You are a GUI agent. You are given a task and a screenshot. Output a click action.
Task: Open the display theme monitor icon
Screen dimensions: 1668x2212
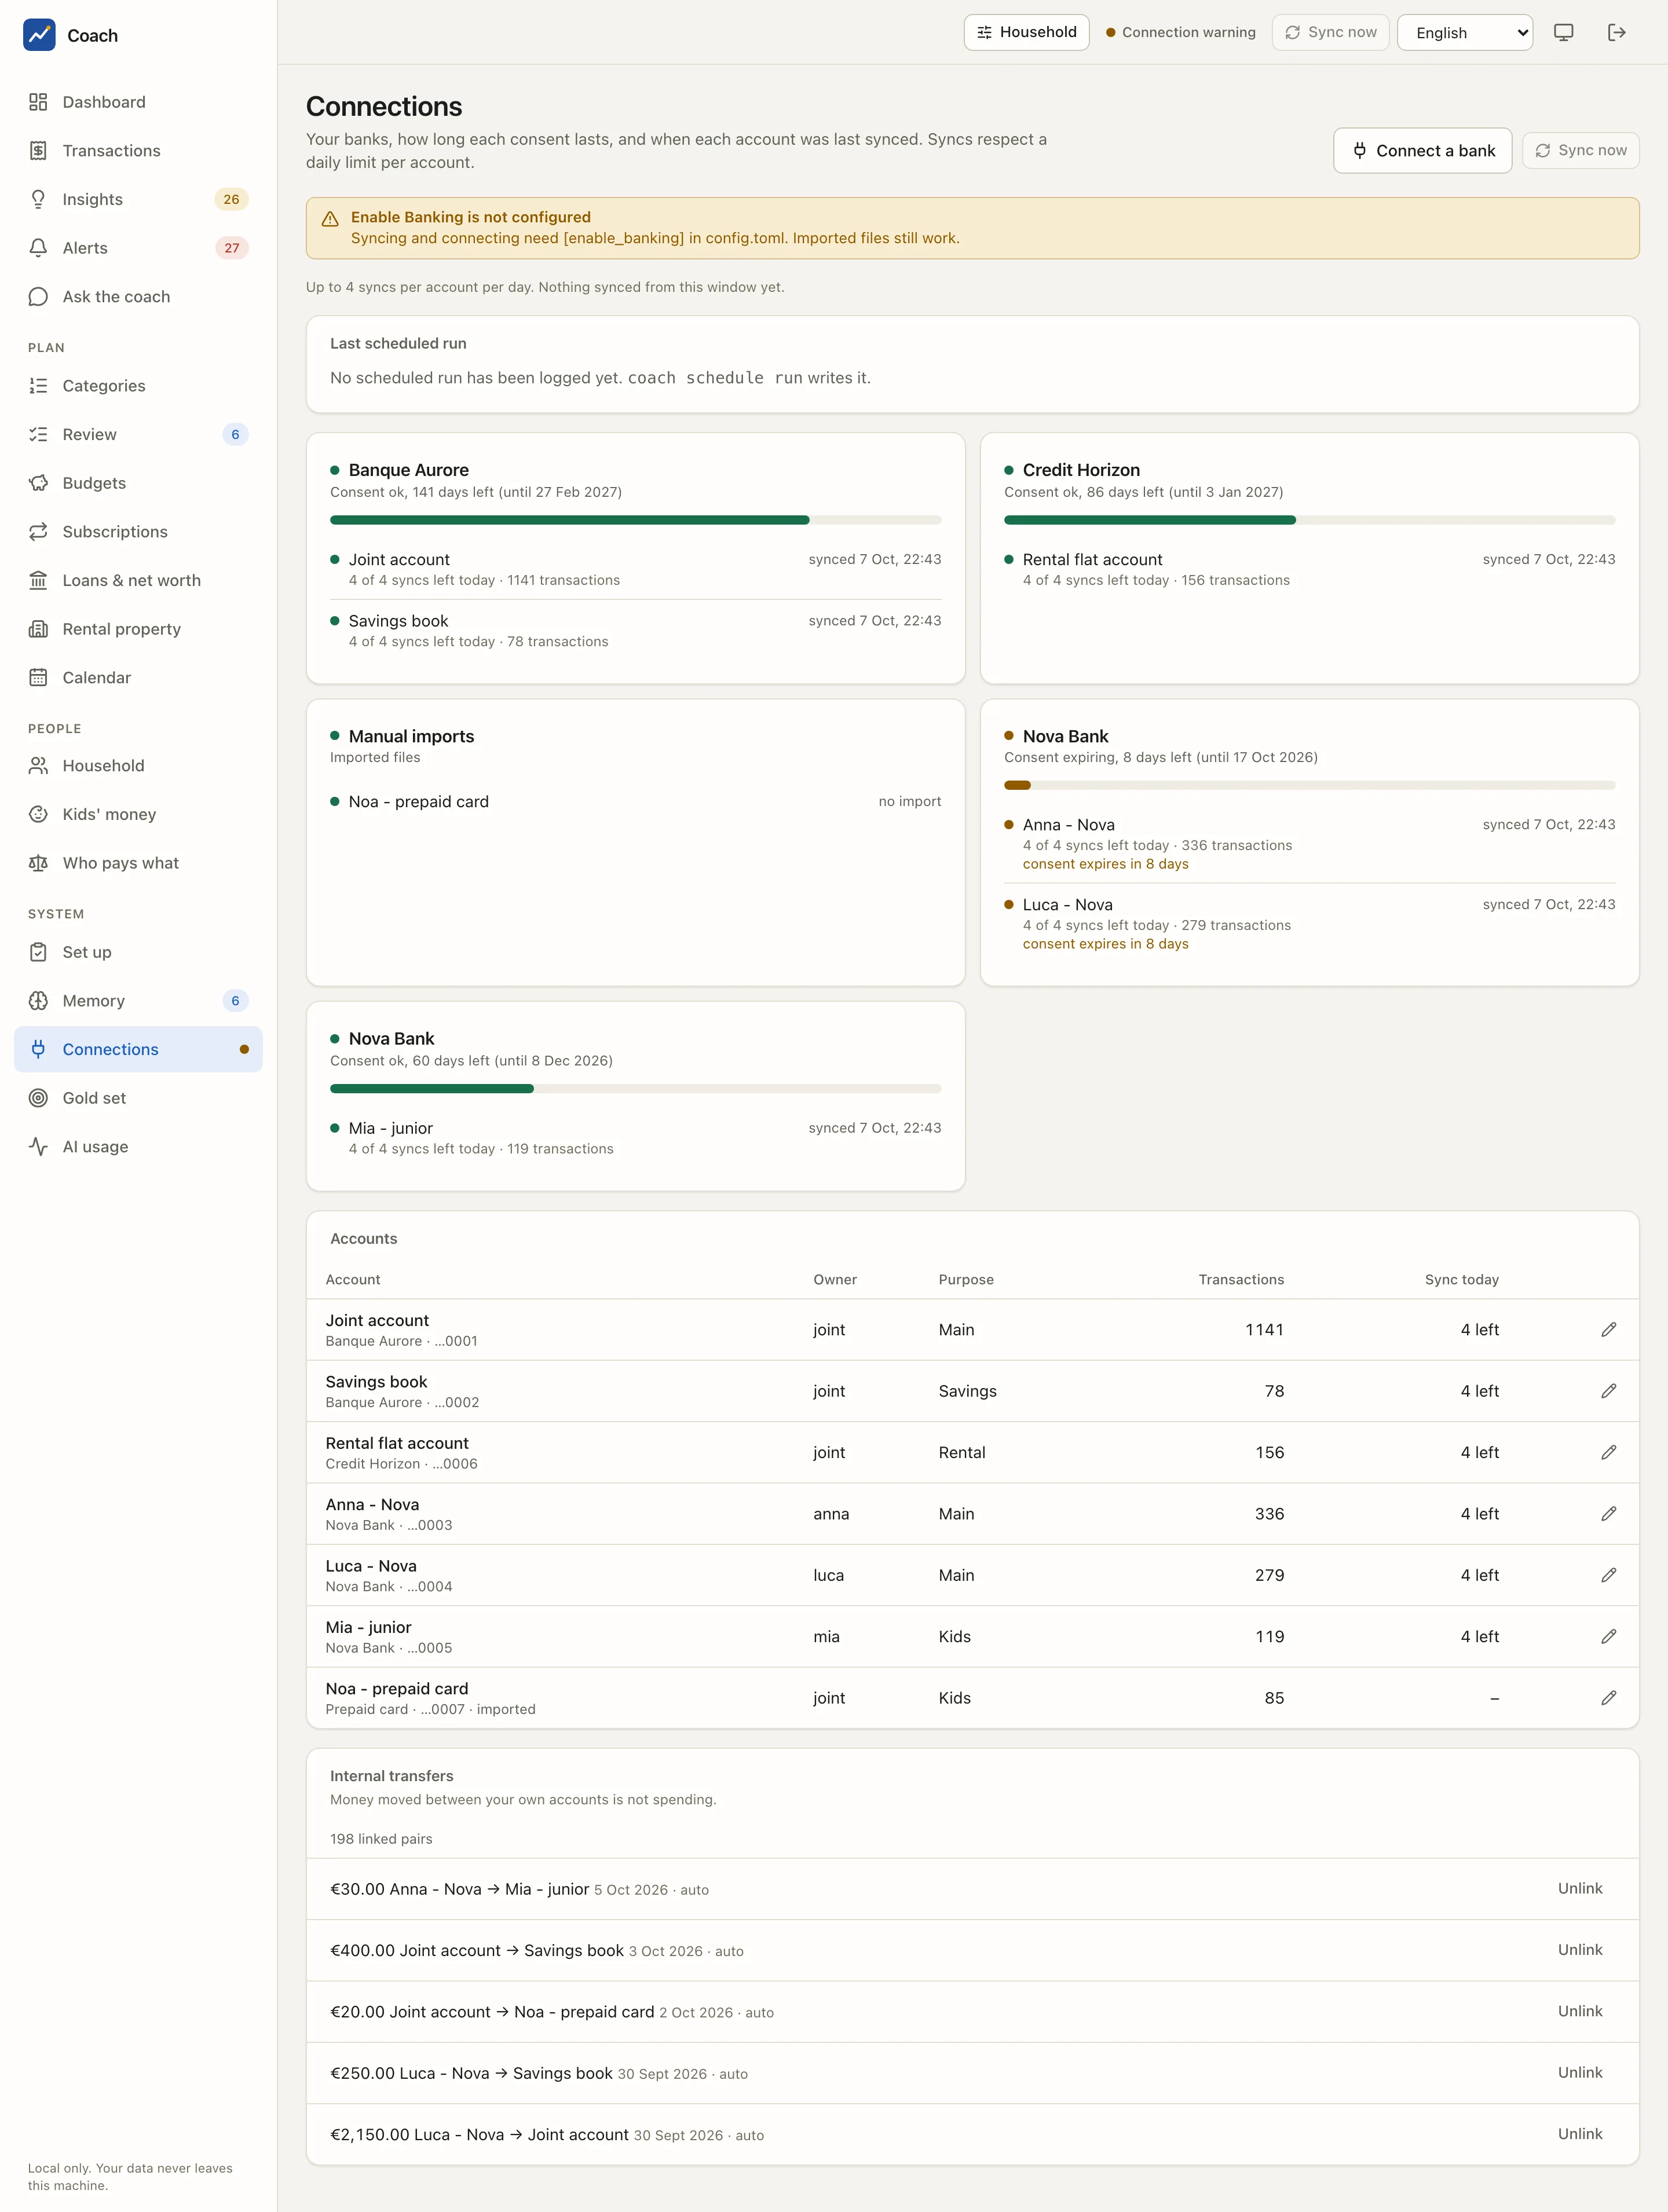[x=1563, y=33]
